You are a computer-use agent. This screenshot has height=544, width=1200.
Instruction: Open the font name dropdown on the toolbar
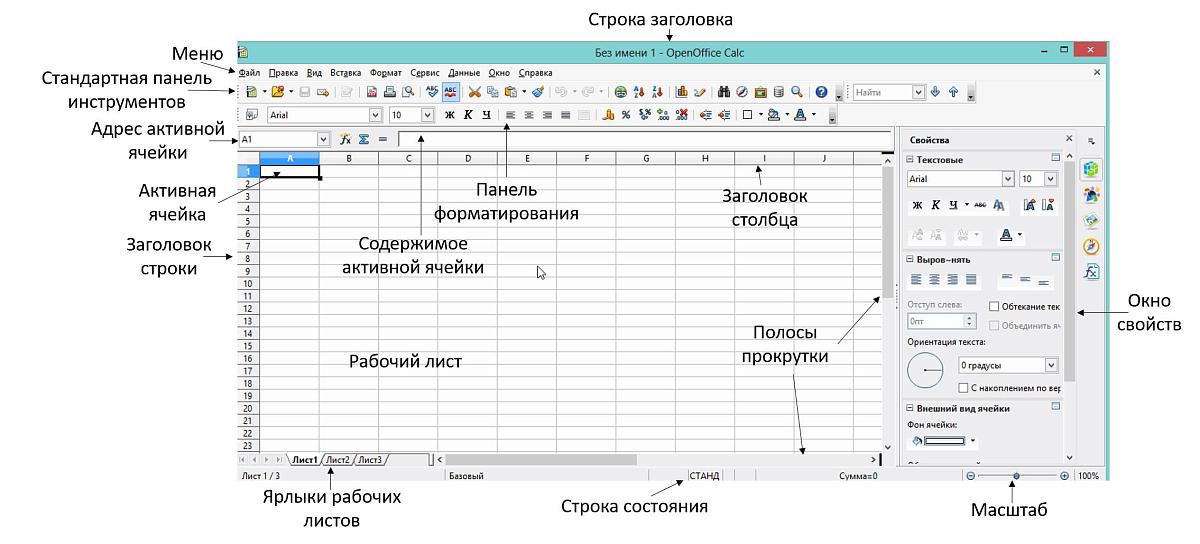coord(375,115)
